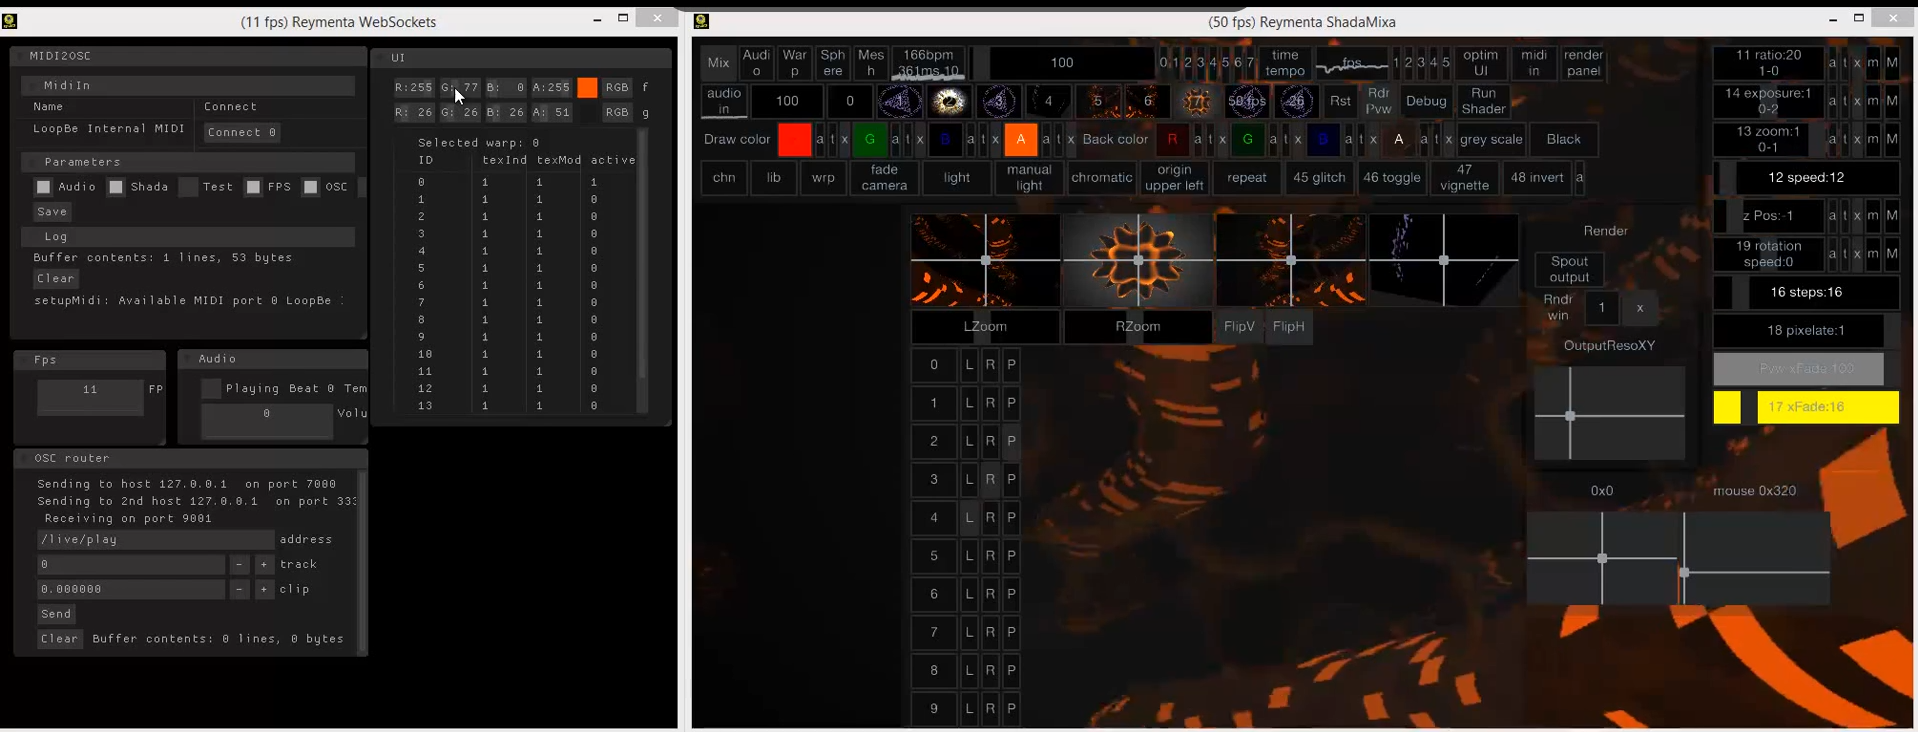The width and height of the screenshot is (1918, 732).
Task: Switch to the Audio tab in ShadaMixa
Action: (756, 63)
